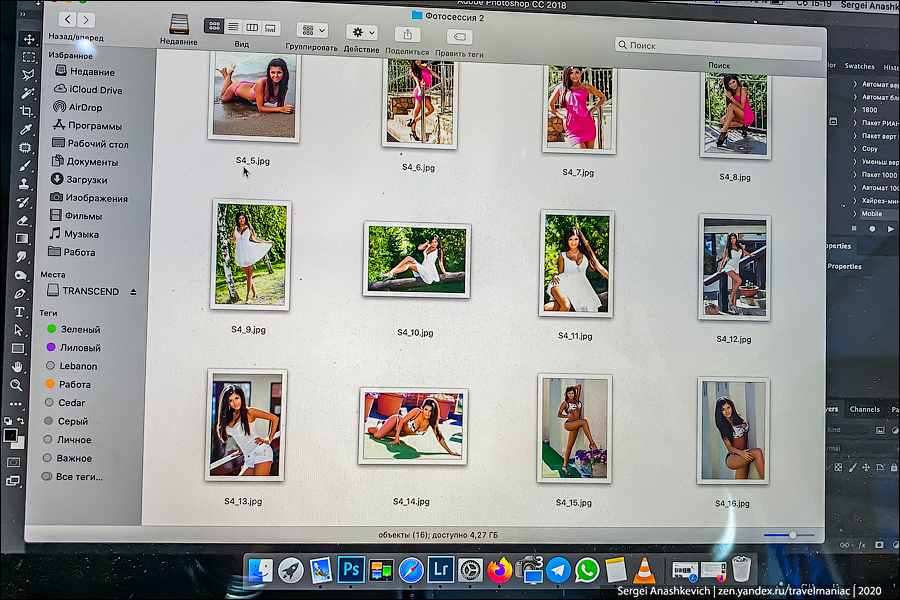
Task: Open the TRANSCEND volume
Action: click(83, 291)
